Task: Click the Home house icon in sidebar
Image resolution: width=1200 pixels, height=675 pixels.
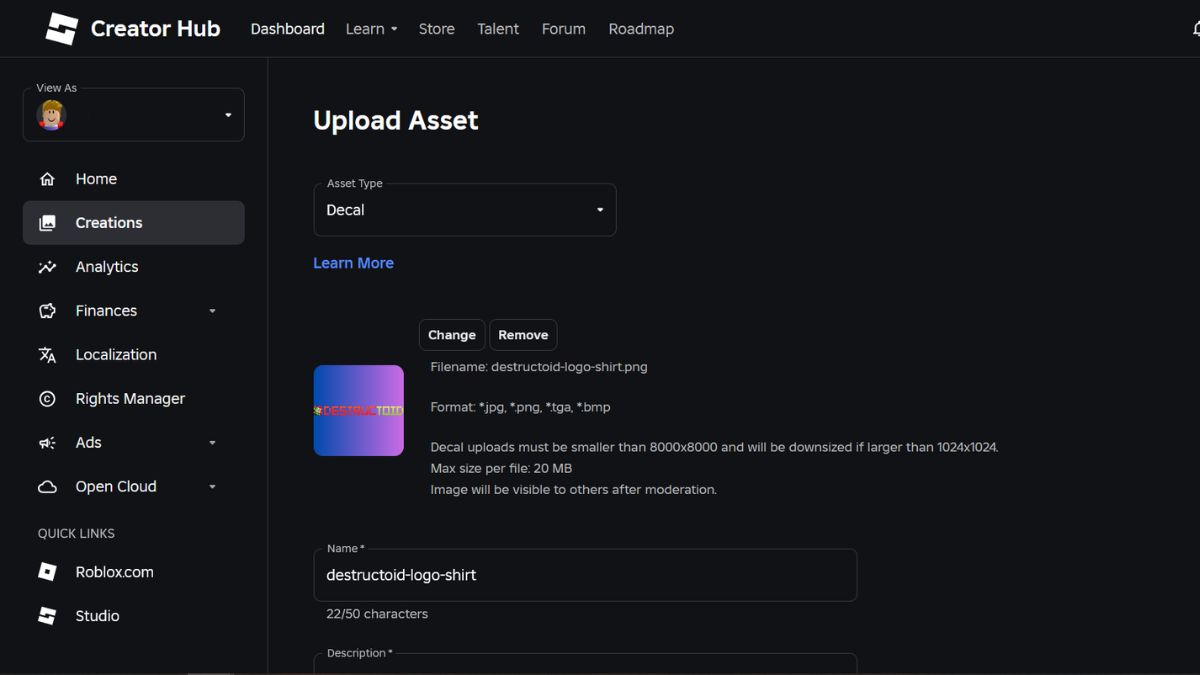Action: [47, 179]
